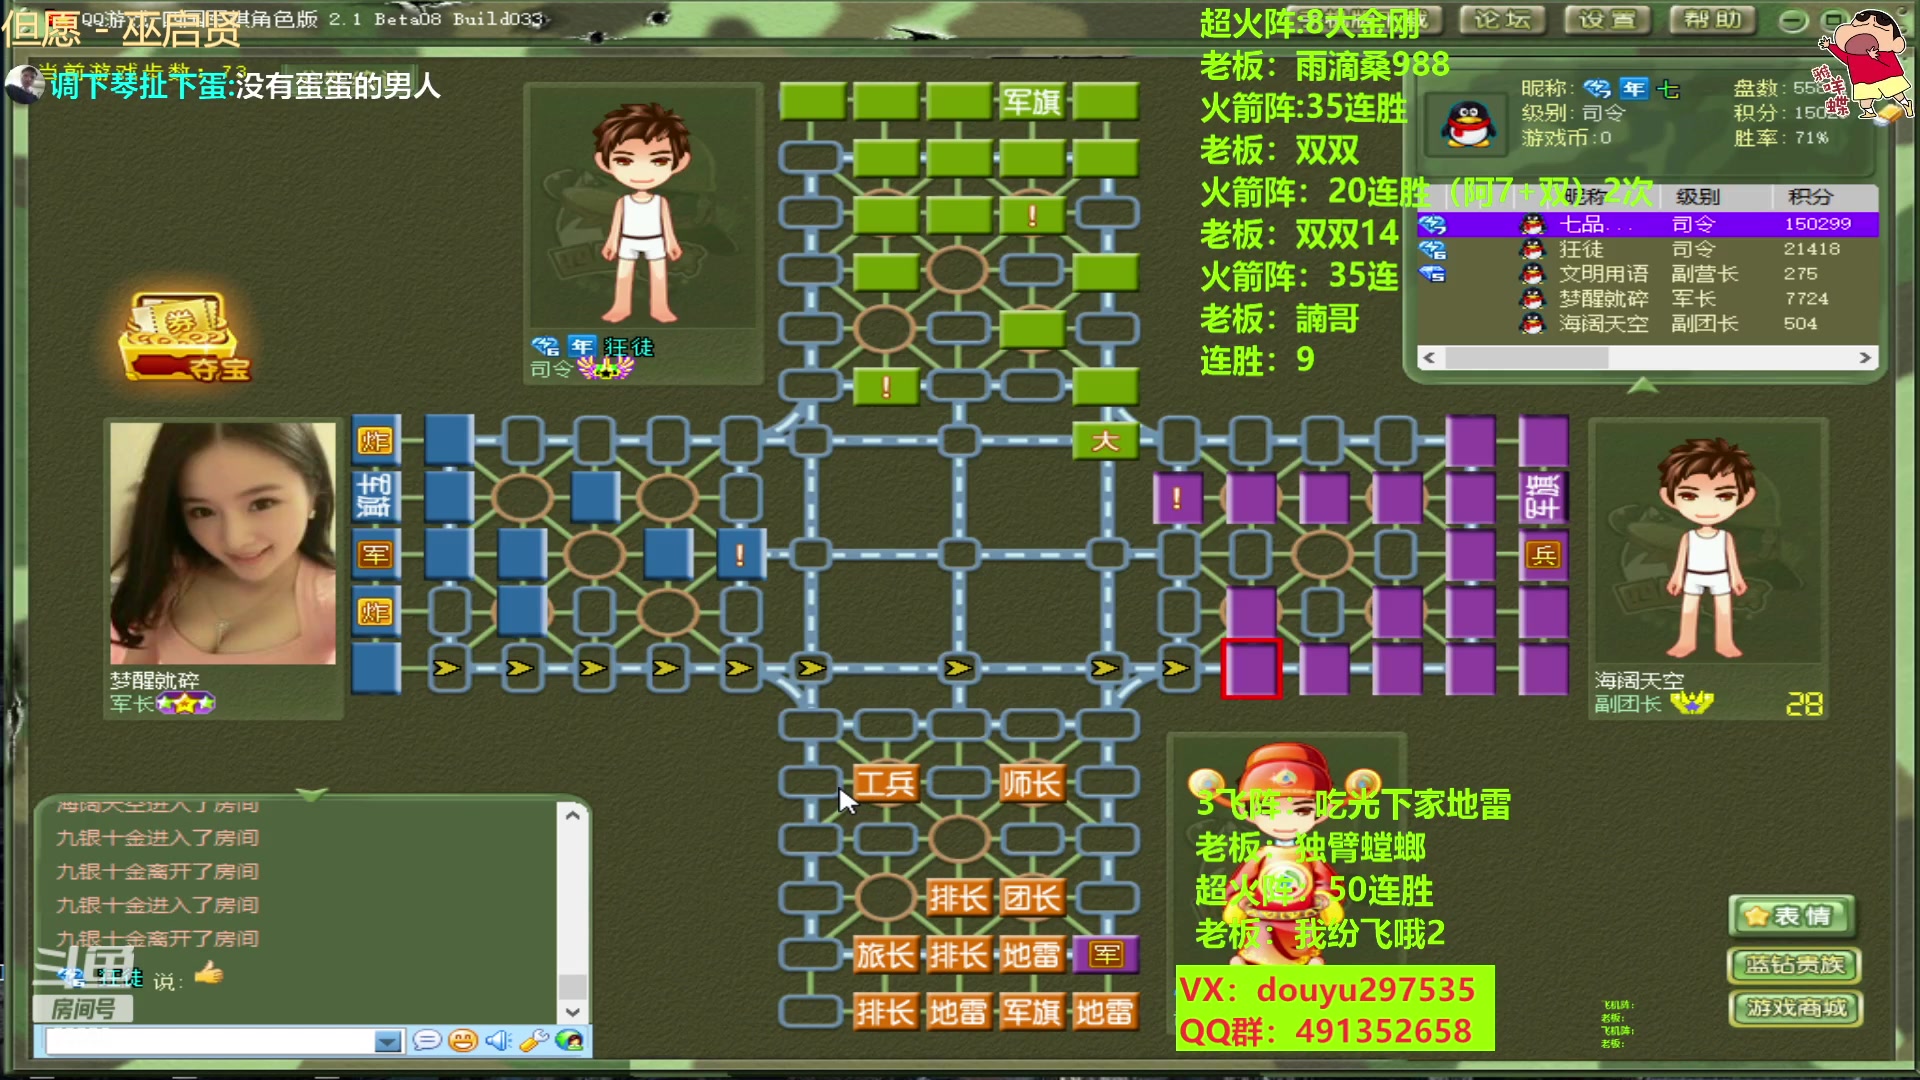Open the chat input history dropdown
Viewport: 1920px width, 1080px height.
pyautogui.click(x=387, y=1042)
